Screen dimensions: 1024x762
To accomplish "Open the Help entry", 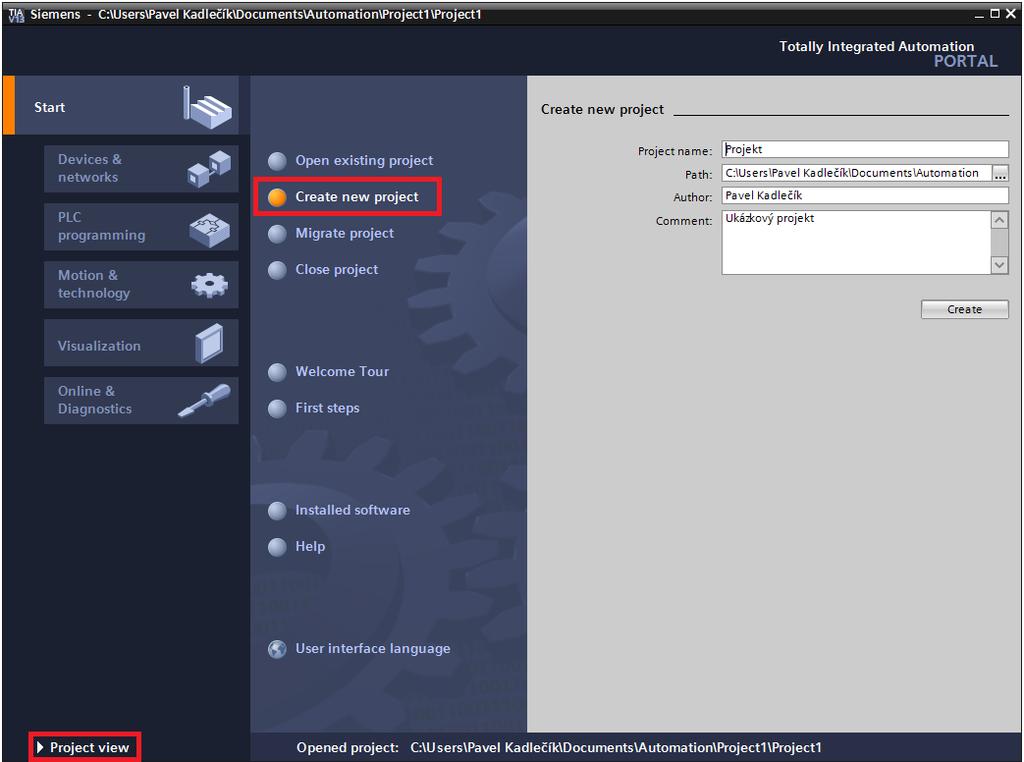I will point(310,547).
